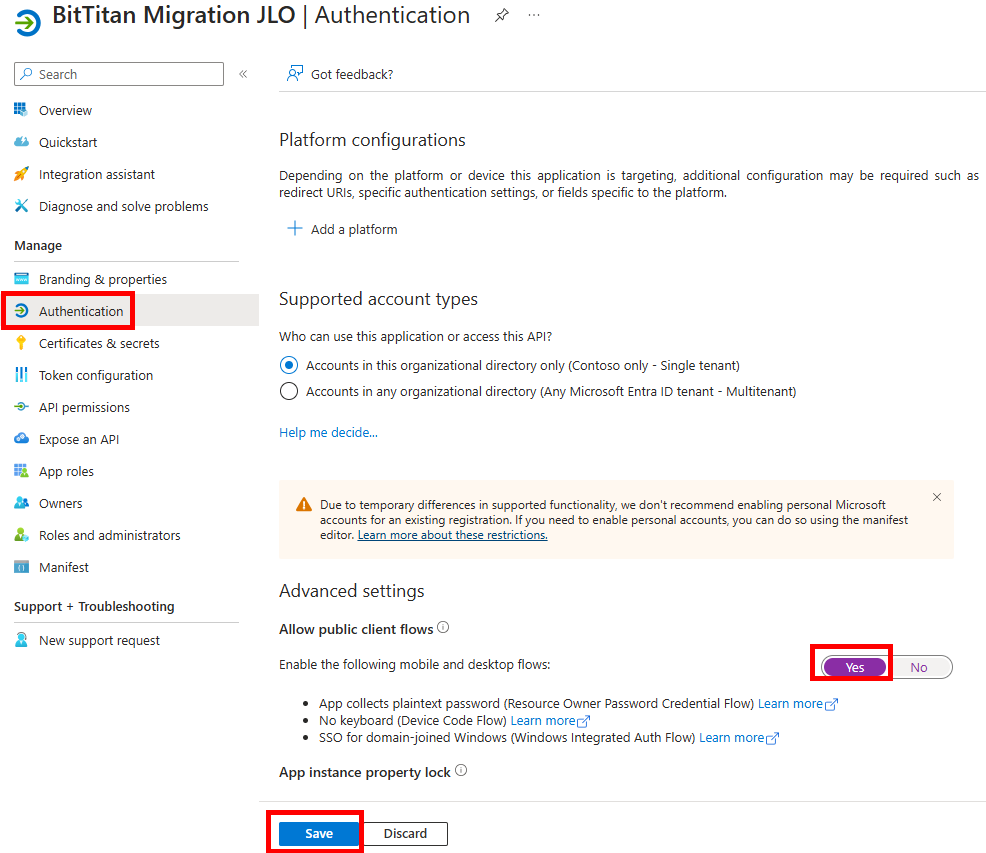Click the Branding & properties icon
Image resolution: width=986 pixels, height=853 pixels.
21,279
